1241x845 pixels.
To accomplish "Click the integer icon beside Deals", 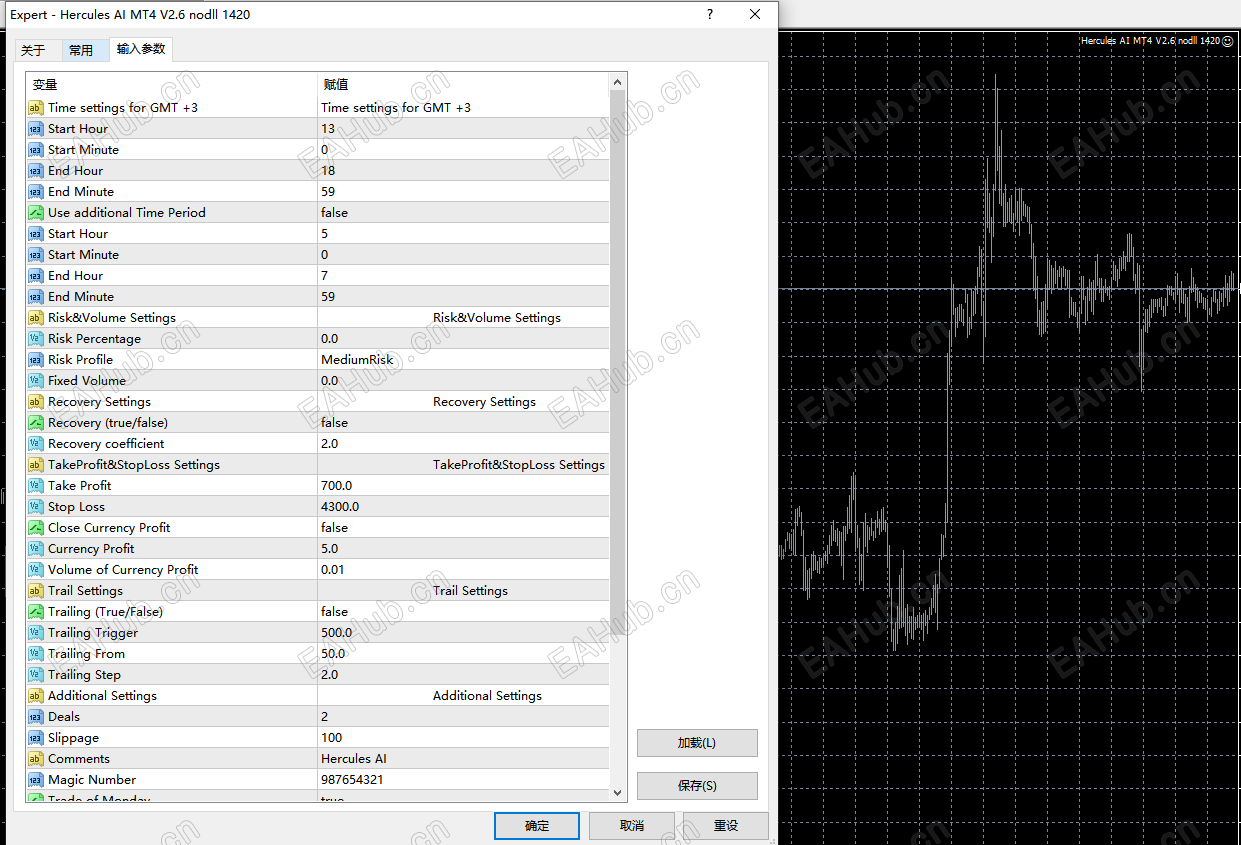I will 36,717.
